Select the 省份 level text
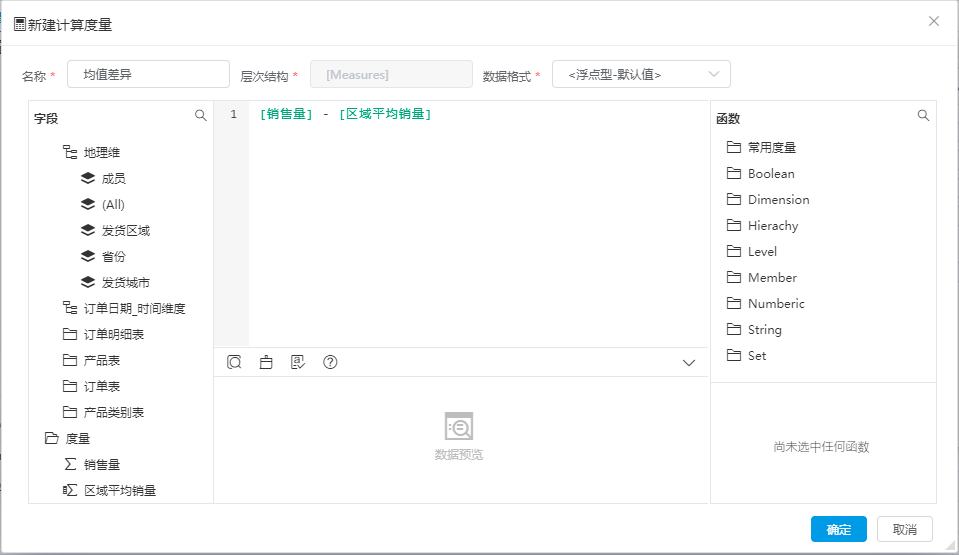This screenshot has width=959, height=555. pyautogui.click(x=114, y=256)
